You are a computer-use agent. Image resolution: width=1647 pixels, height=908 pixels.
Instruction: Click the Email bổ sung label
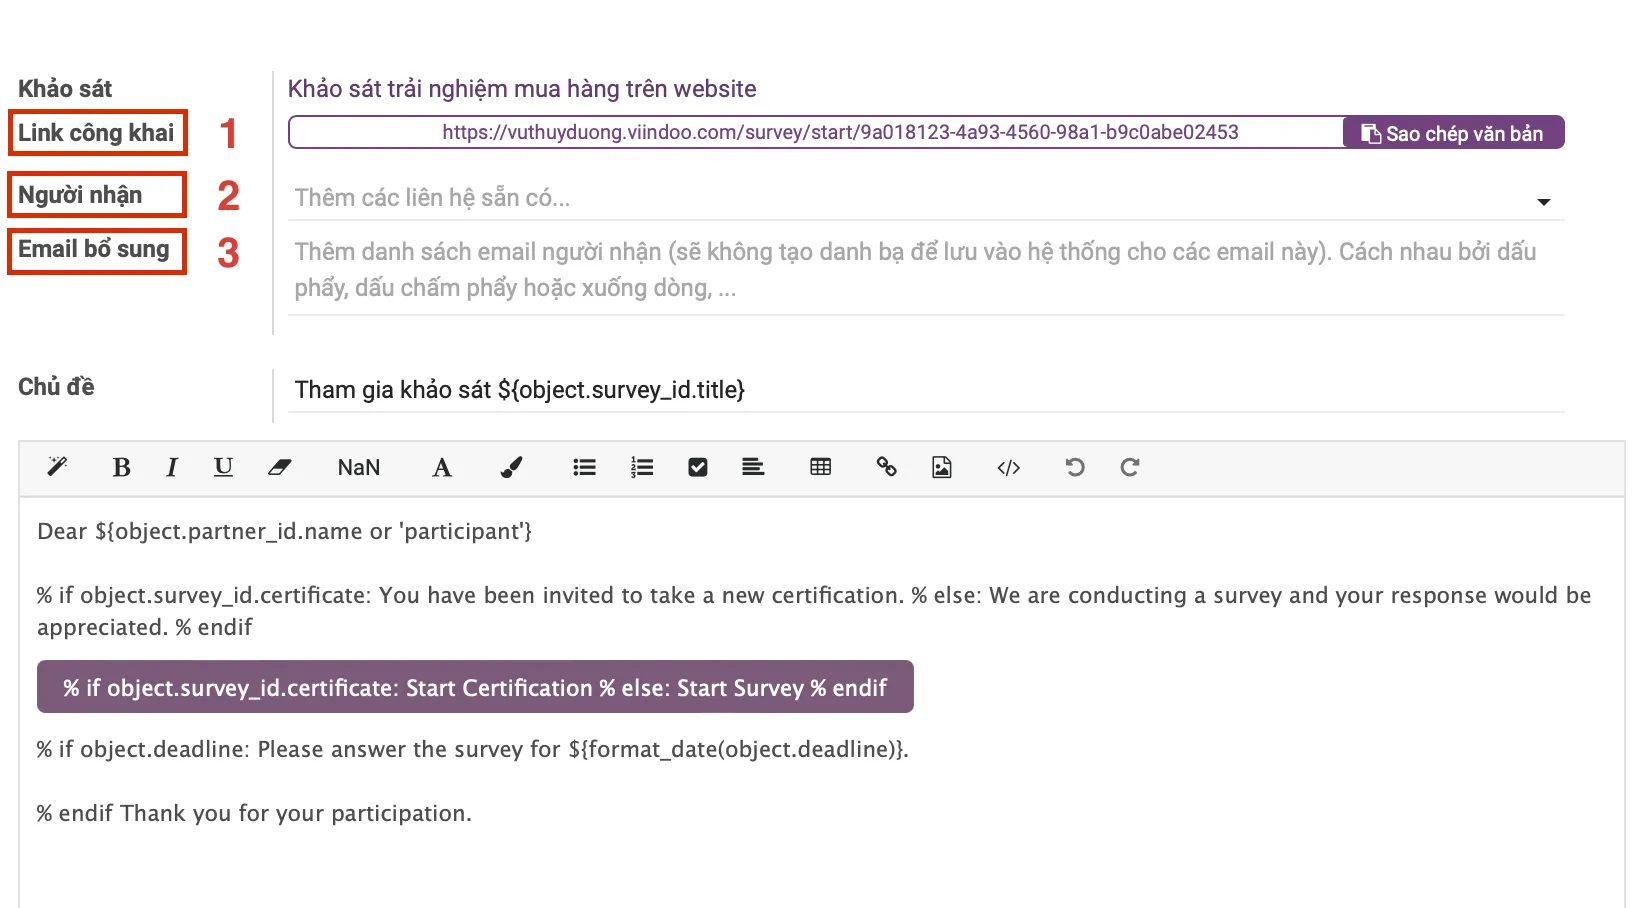pyautogui.click(x=94, y=250)
